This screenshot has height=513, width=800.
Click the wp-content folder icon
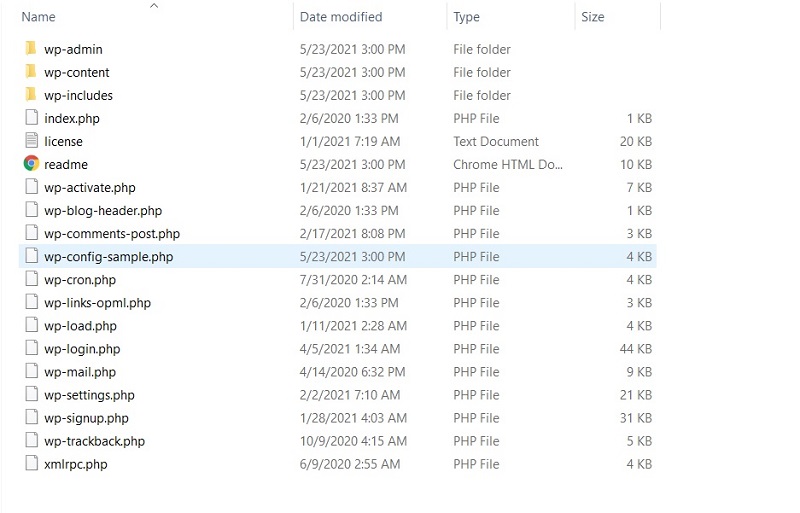tap(31, 71)
